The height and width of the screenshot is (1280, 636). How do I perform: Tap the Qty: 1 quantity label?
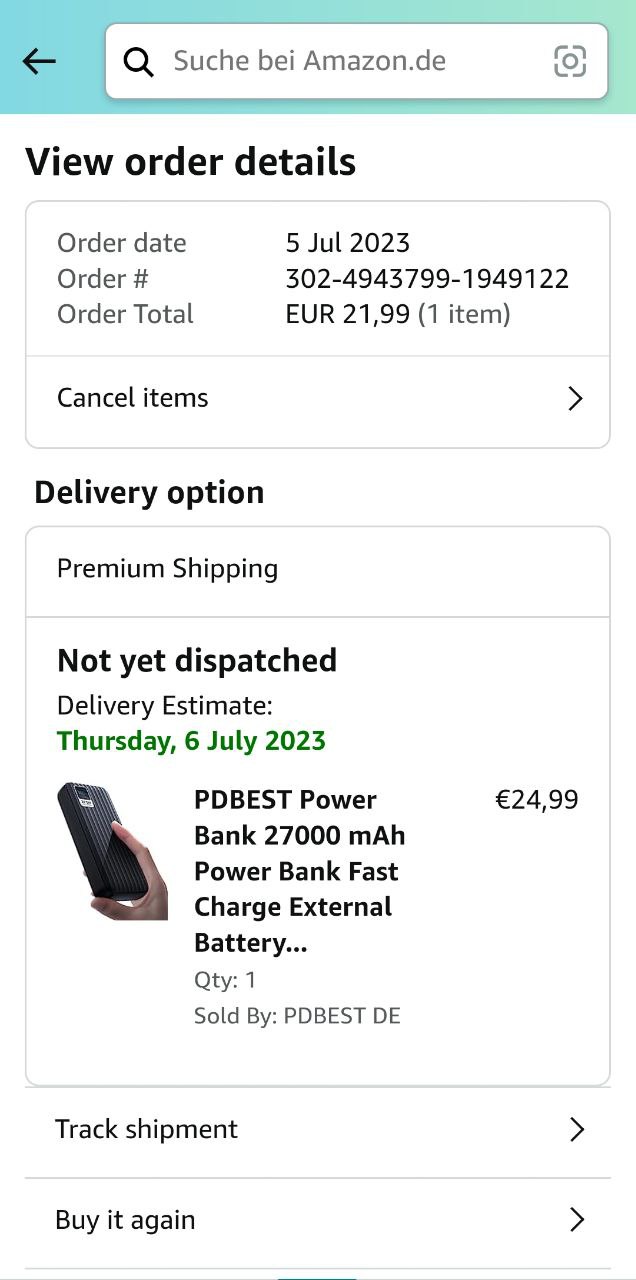coord(225,980)
